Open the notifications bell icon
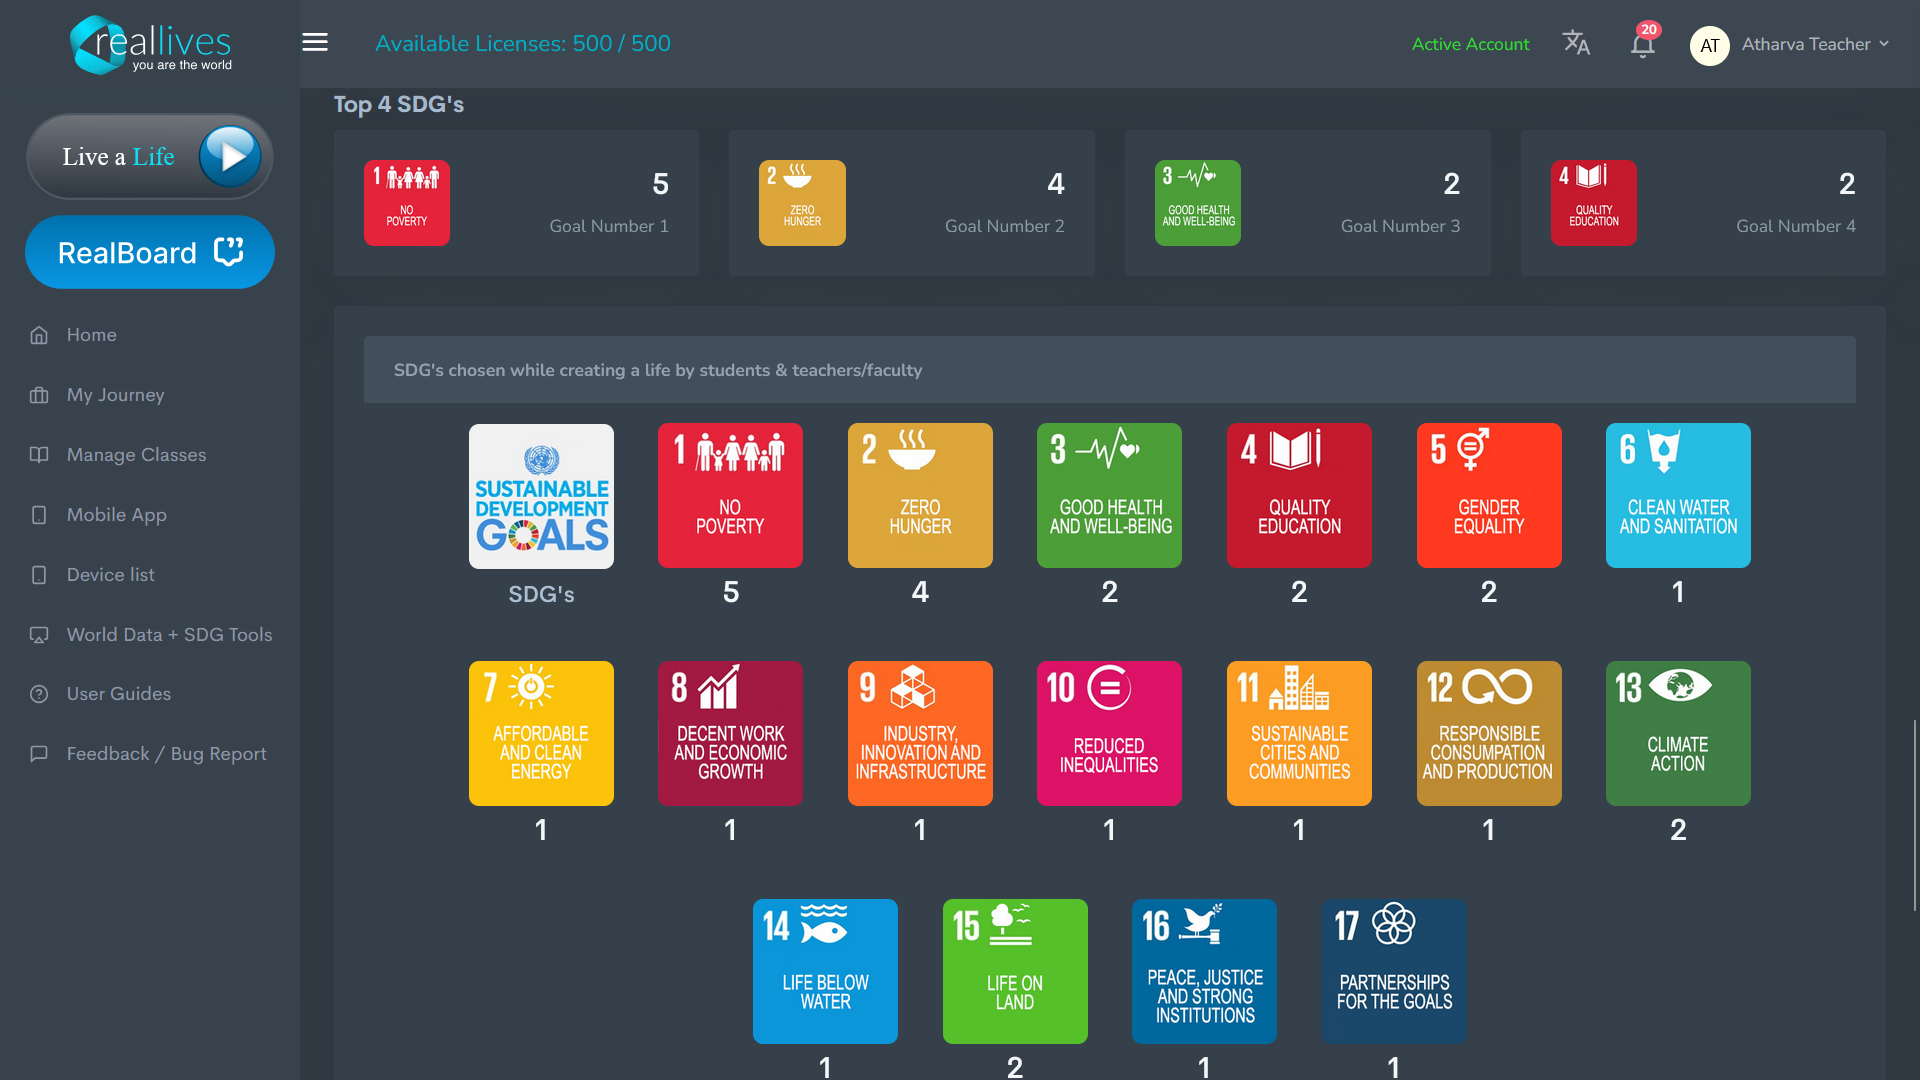This screenshot has width=1920, height=1080. 1642,45
